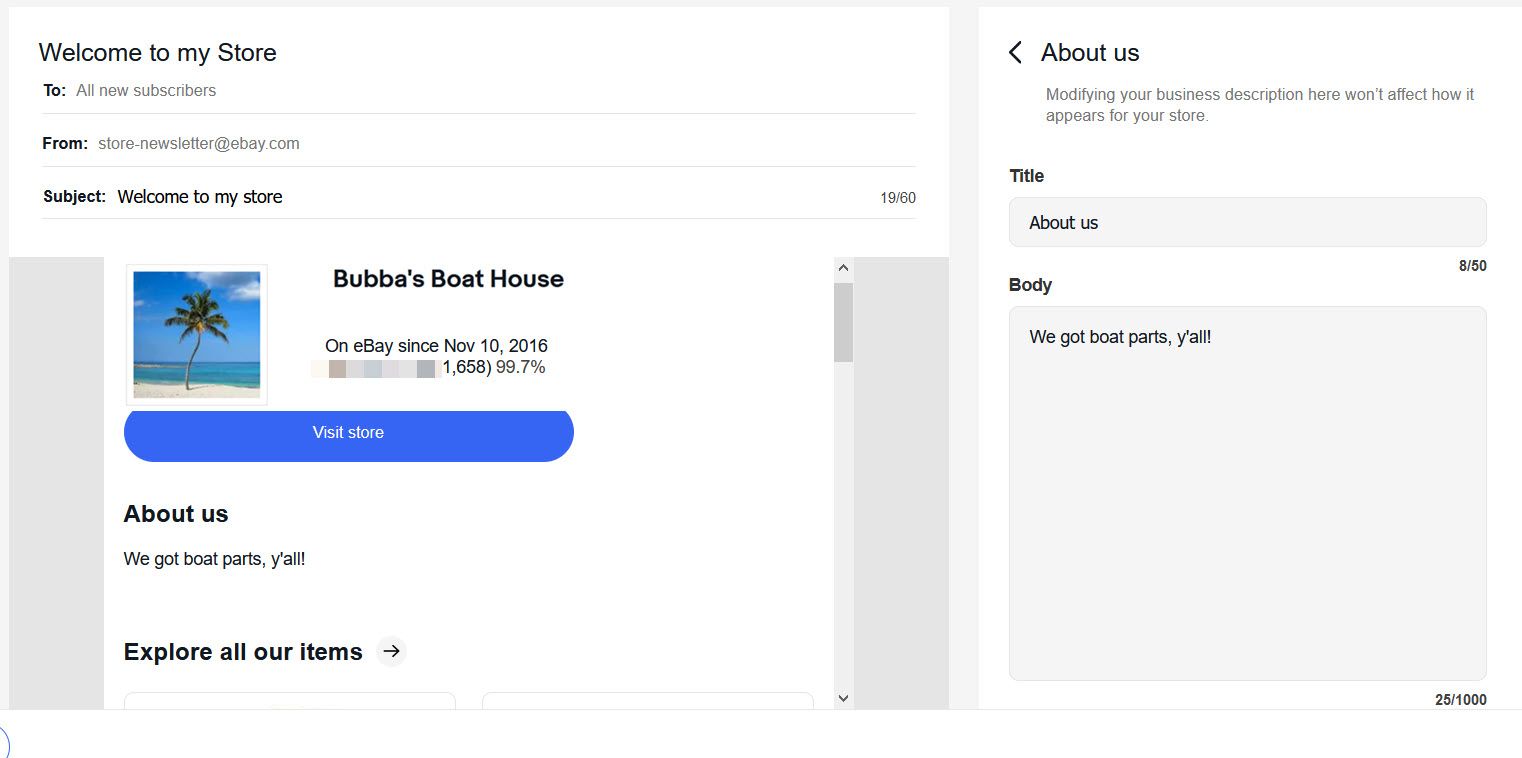Click the preview pane scrollbar thumb
1522x758 pixels.
click(843, 322)
